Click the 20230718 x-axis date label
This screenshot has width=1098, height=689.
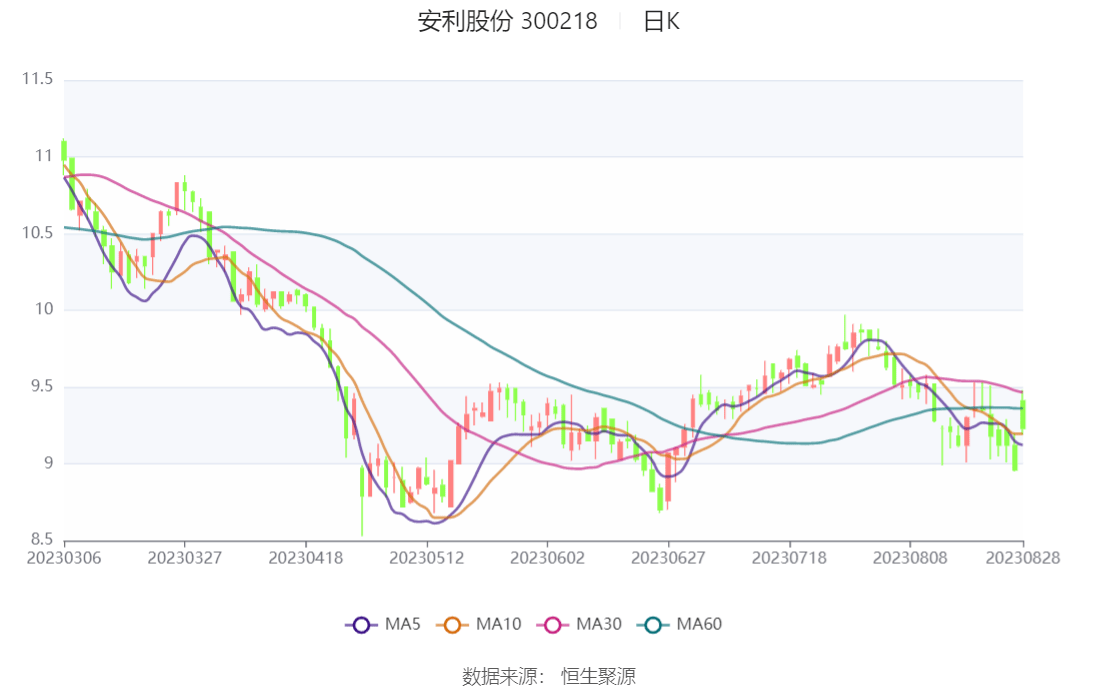(x=789, y=558)
